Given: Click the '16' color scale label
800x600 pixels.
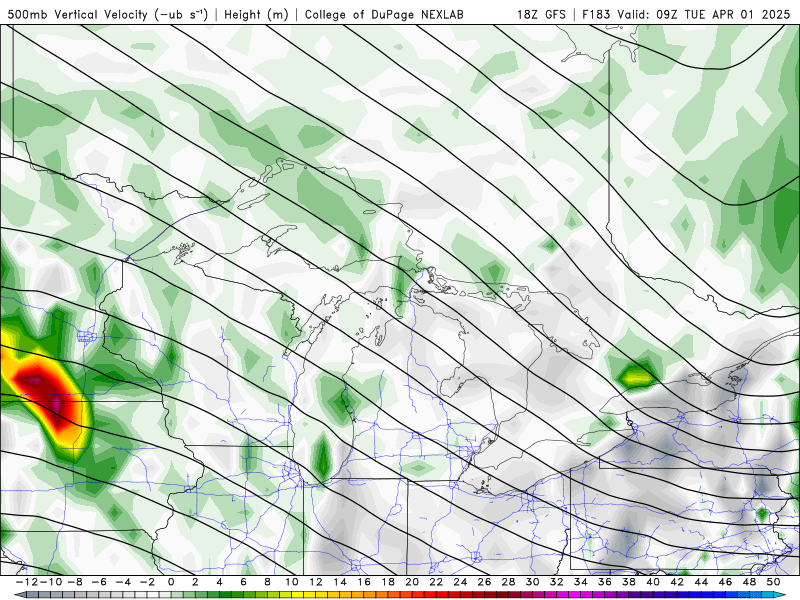Looking at the screenshot, I should [364, 582].
